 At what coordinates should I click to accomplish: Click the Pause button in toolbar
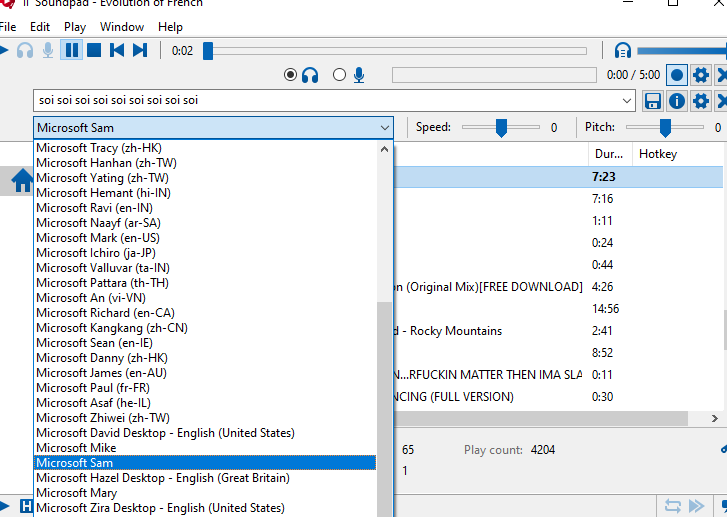(72, 50)
